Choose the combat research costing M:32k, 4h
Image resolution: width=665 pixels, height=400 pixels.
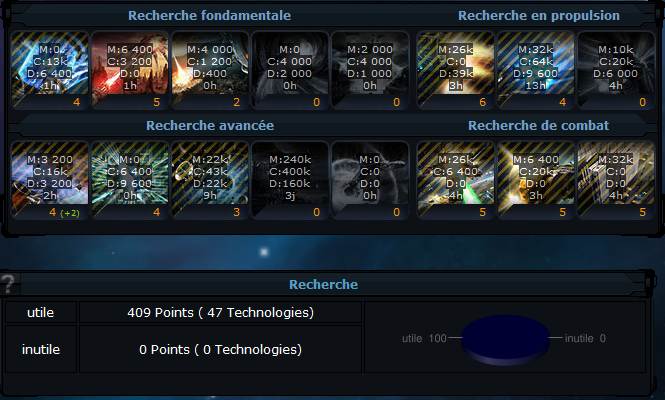pos(616,180)
